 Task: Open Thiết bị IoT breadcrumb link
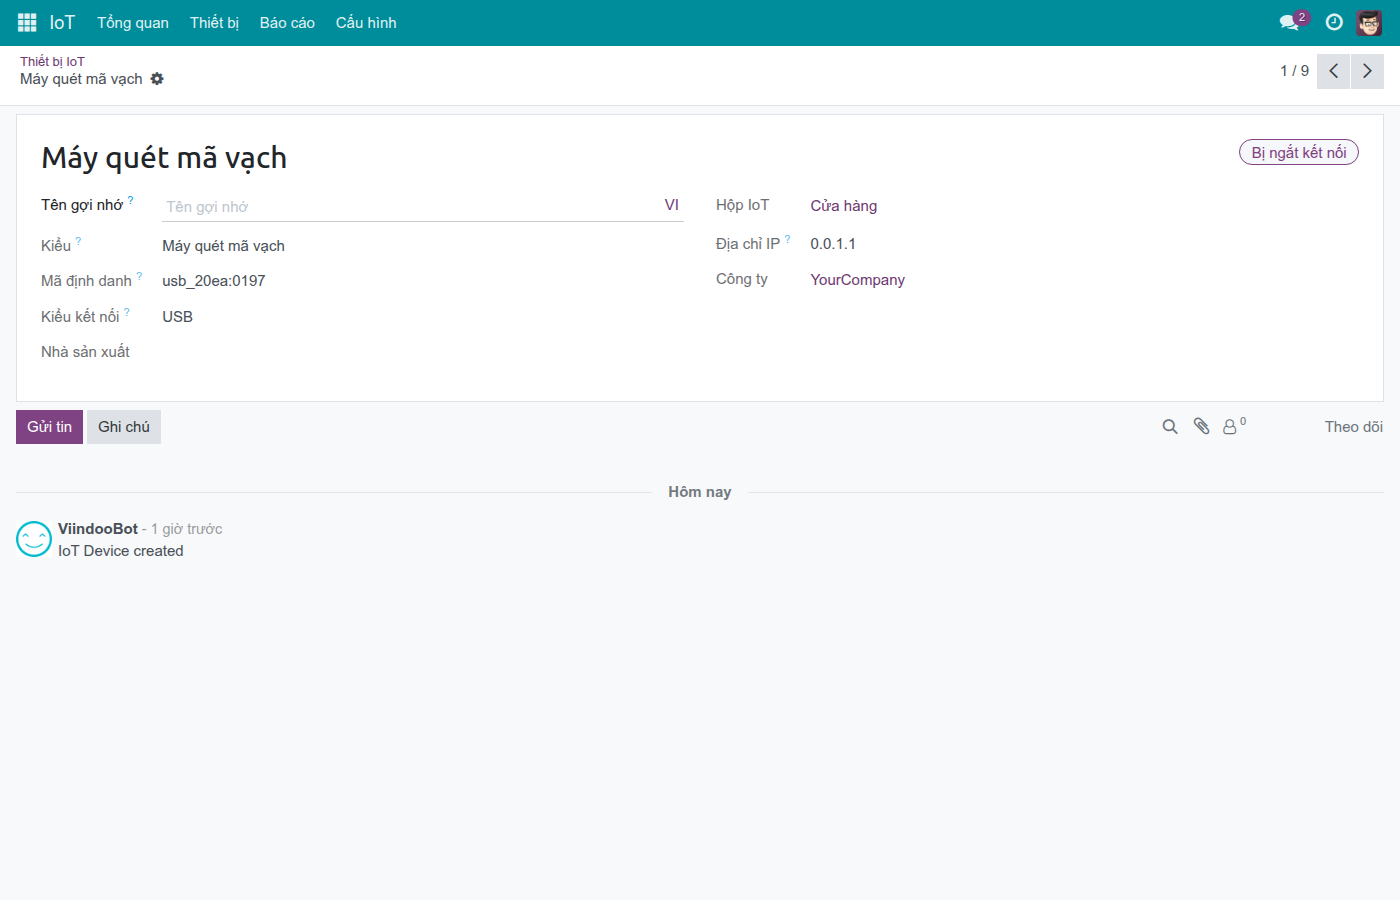[x=52, y=61]
